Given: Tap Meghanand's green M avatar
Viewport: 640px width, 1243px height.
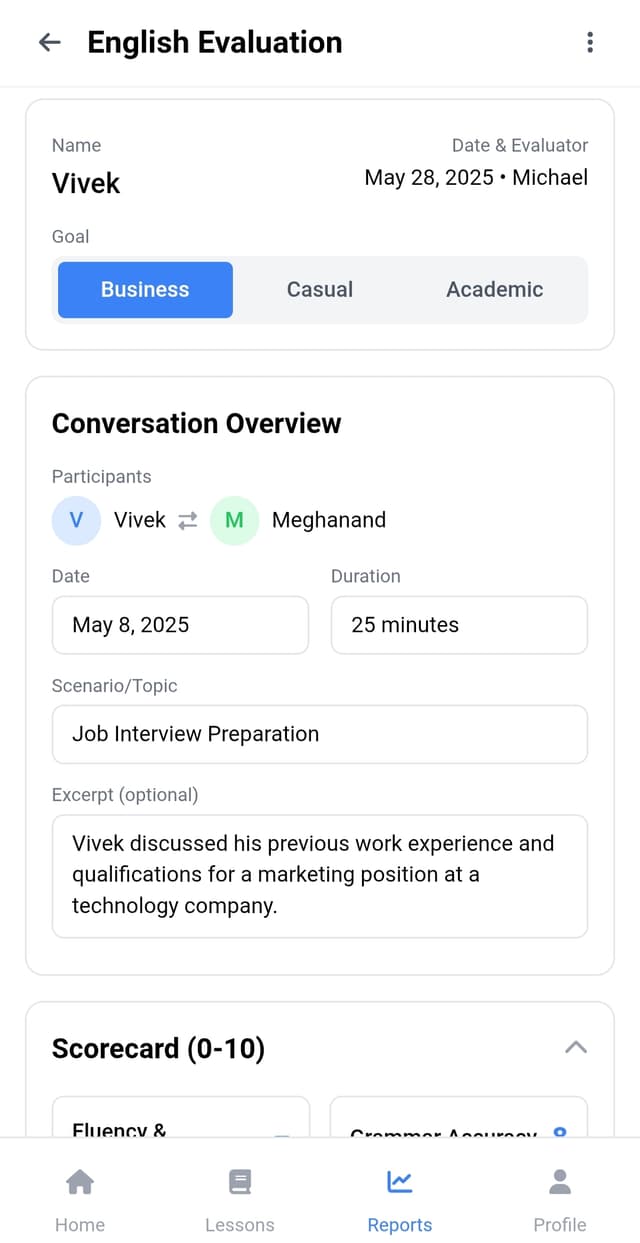Looking at the screenshot, I should point(235,520).
